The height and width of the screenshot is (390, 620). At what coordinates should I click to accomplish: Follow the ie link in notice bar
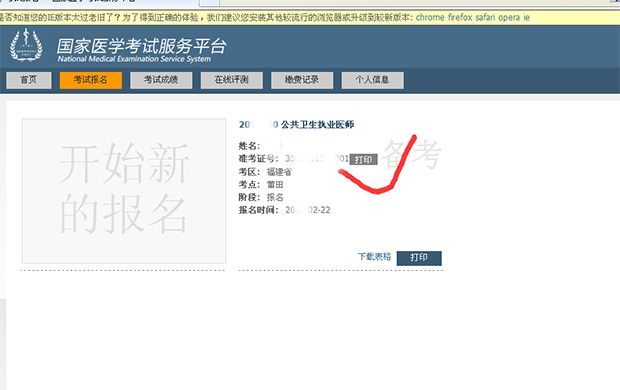click(526, 17)
